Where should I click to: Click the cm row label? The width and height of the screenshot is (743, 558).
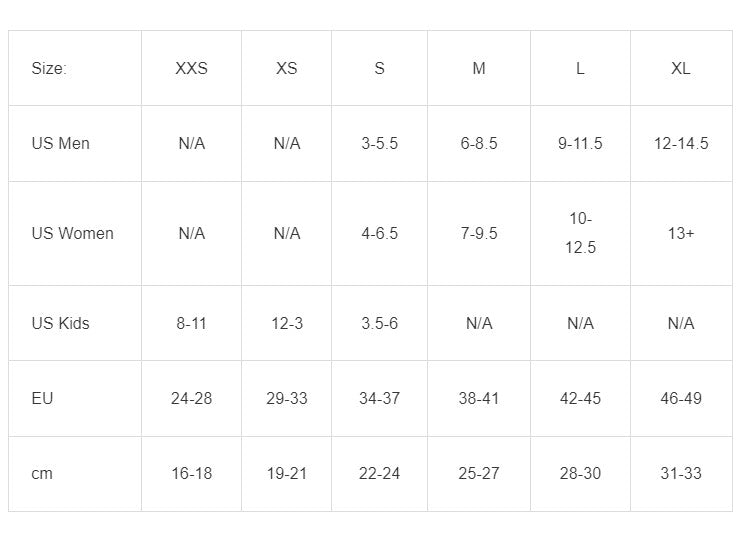pos(42,473)
